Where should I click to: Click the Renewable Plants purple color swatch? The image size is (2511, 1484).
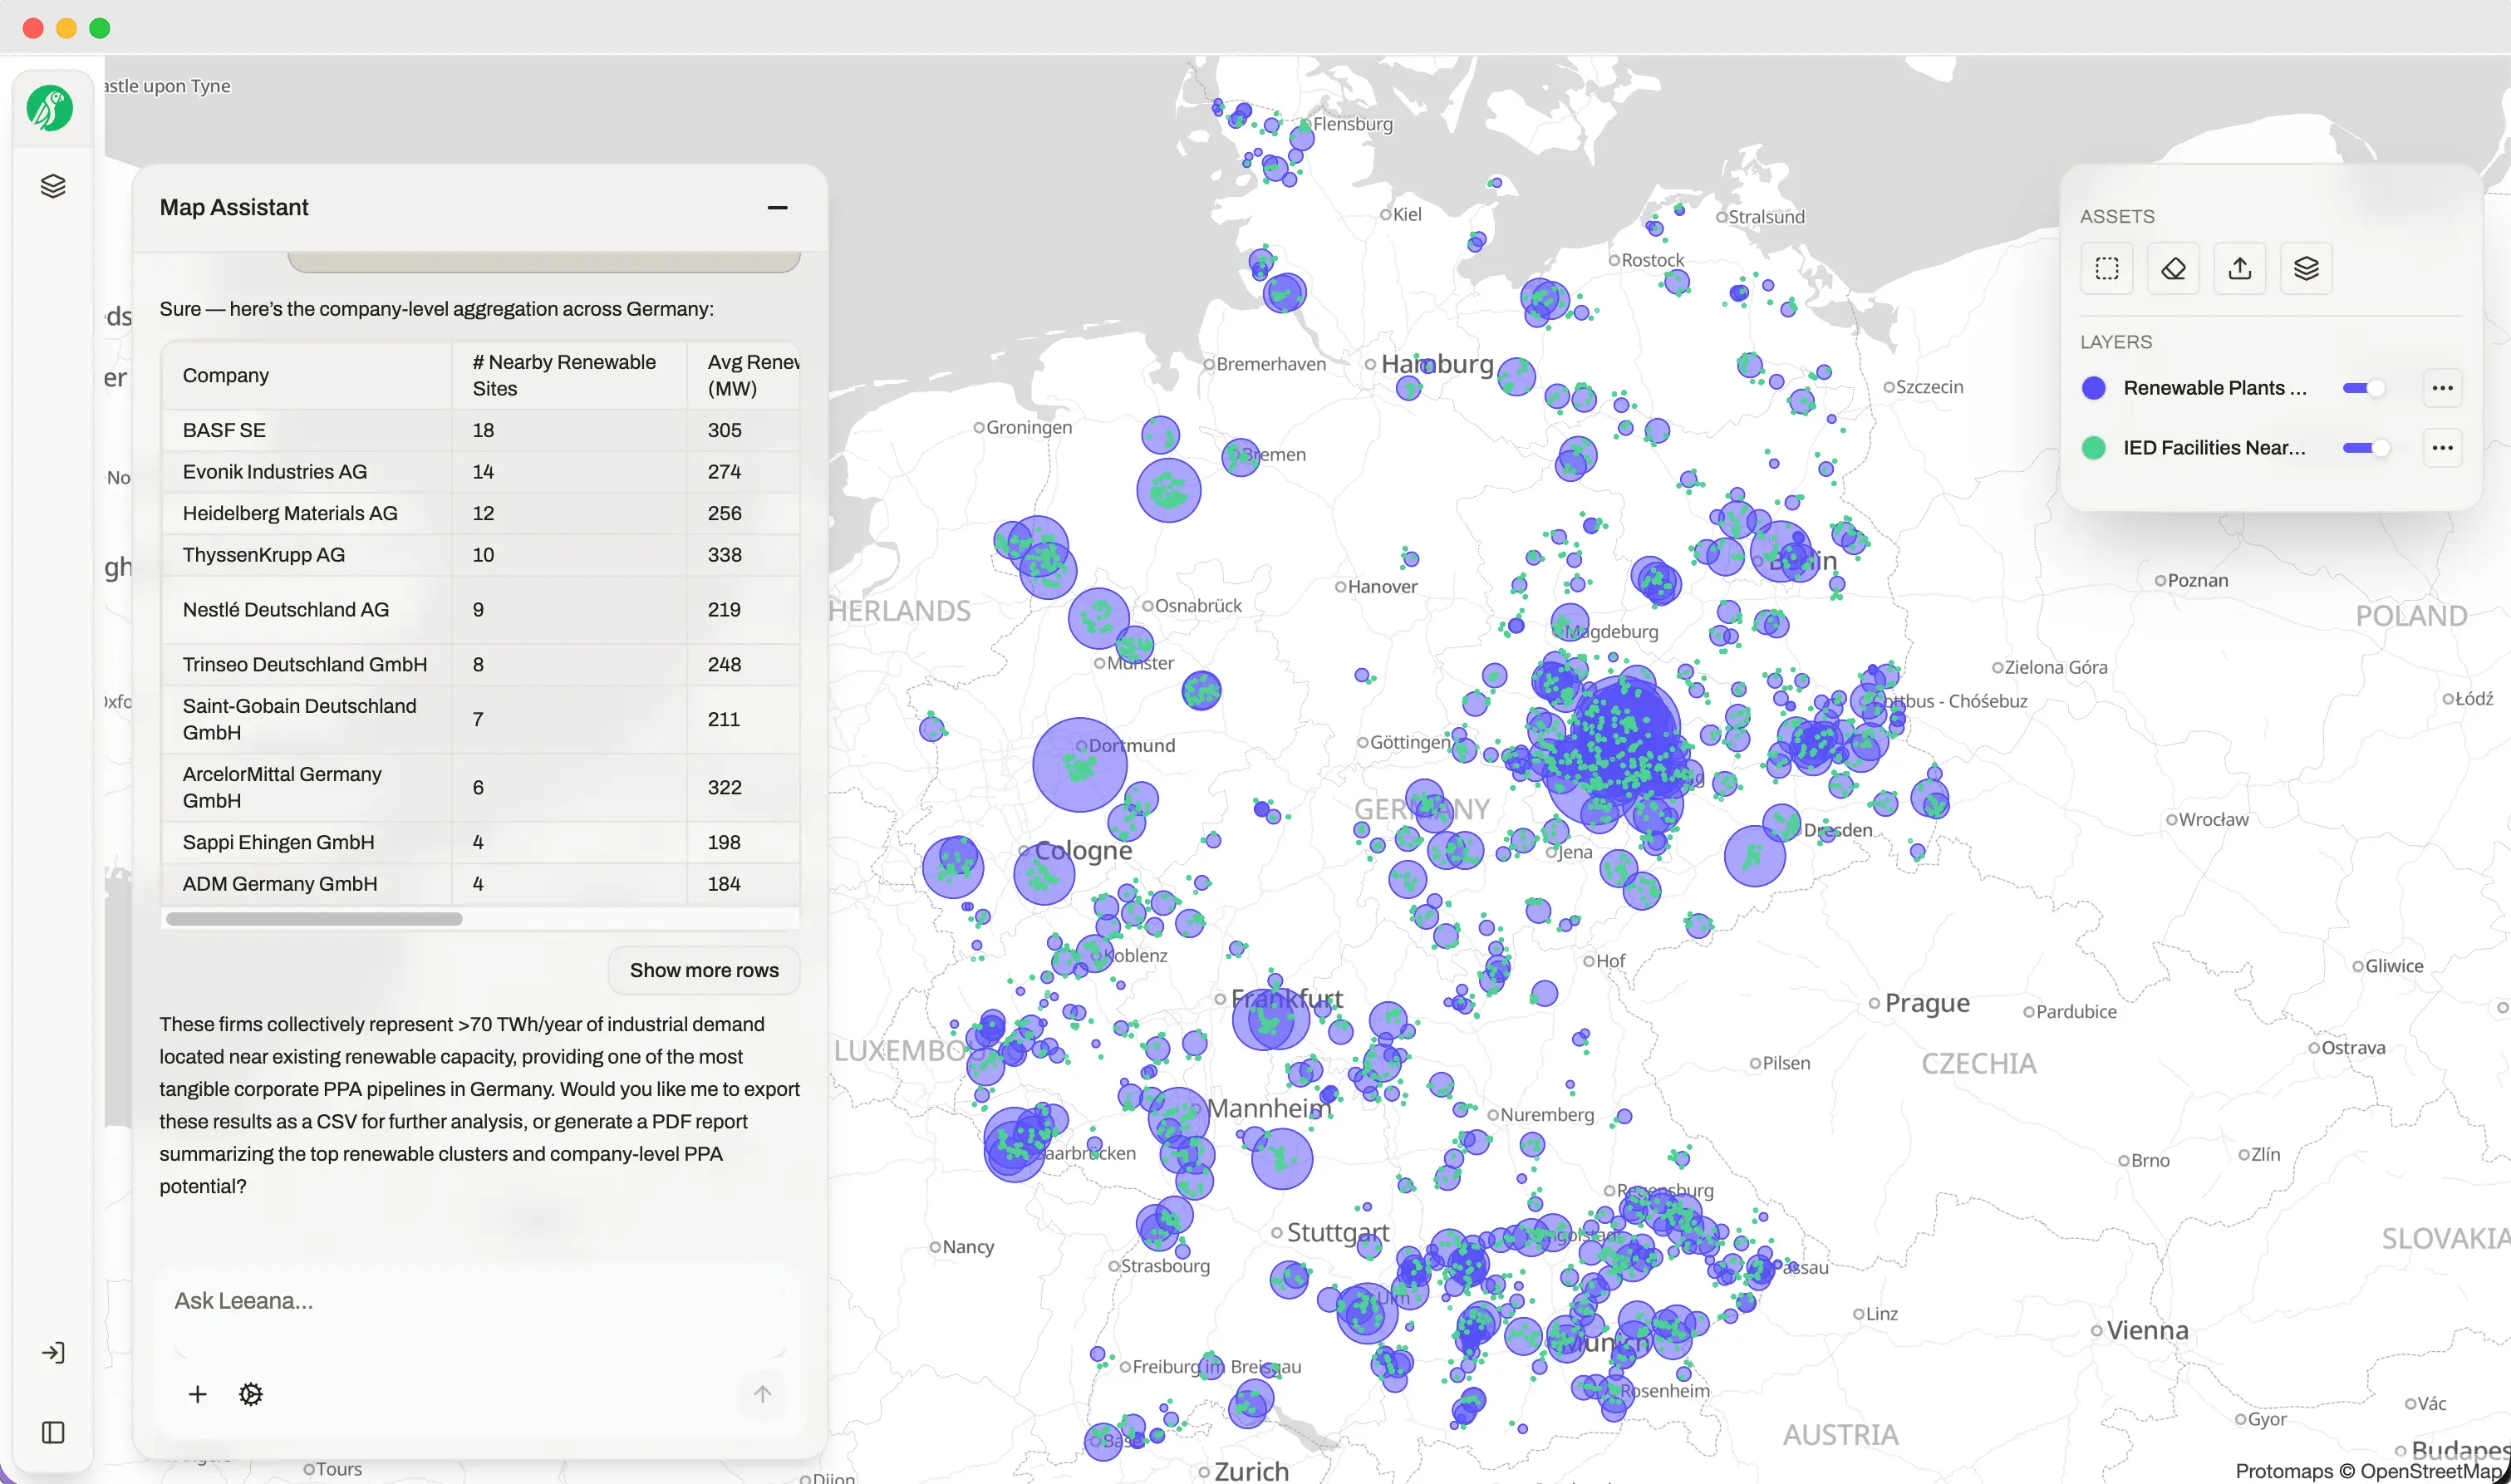pos(2093,388)
